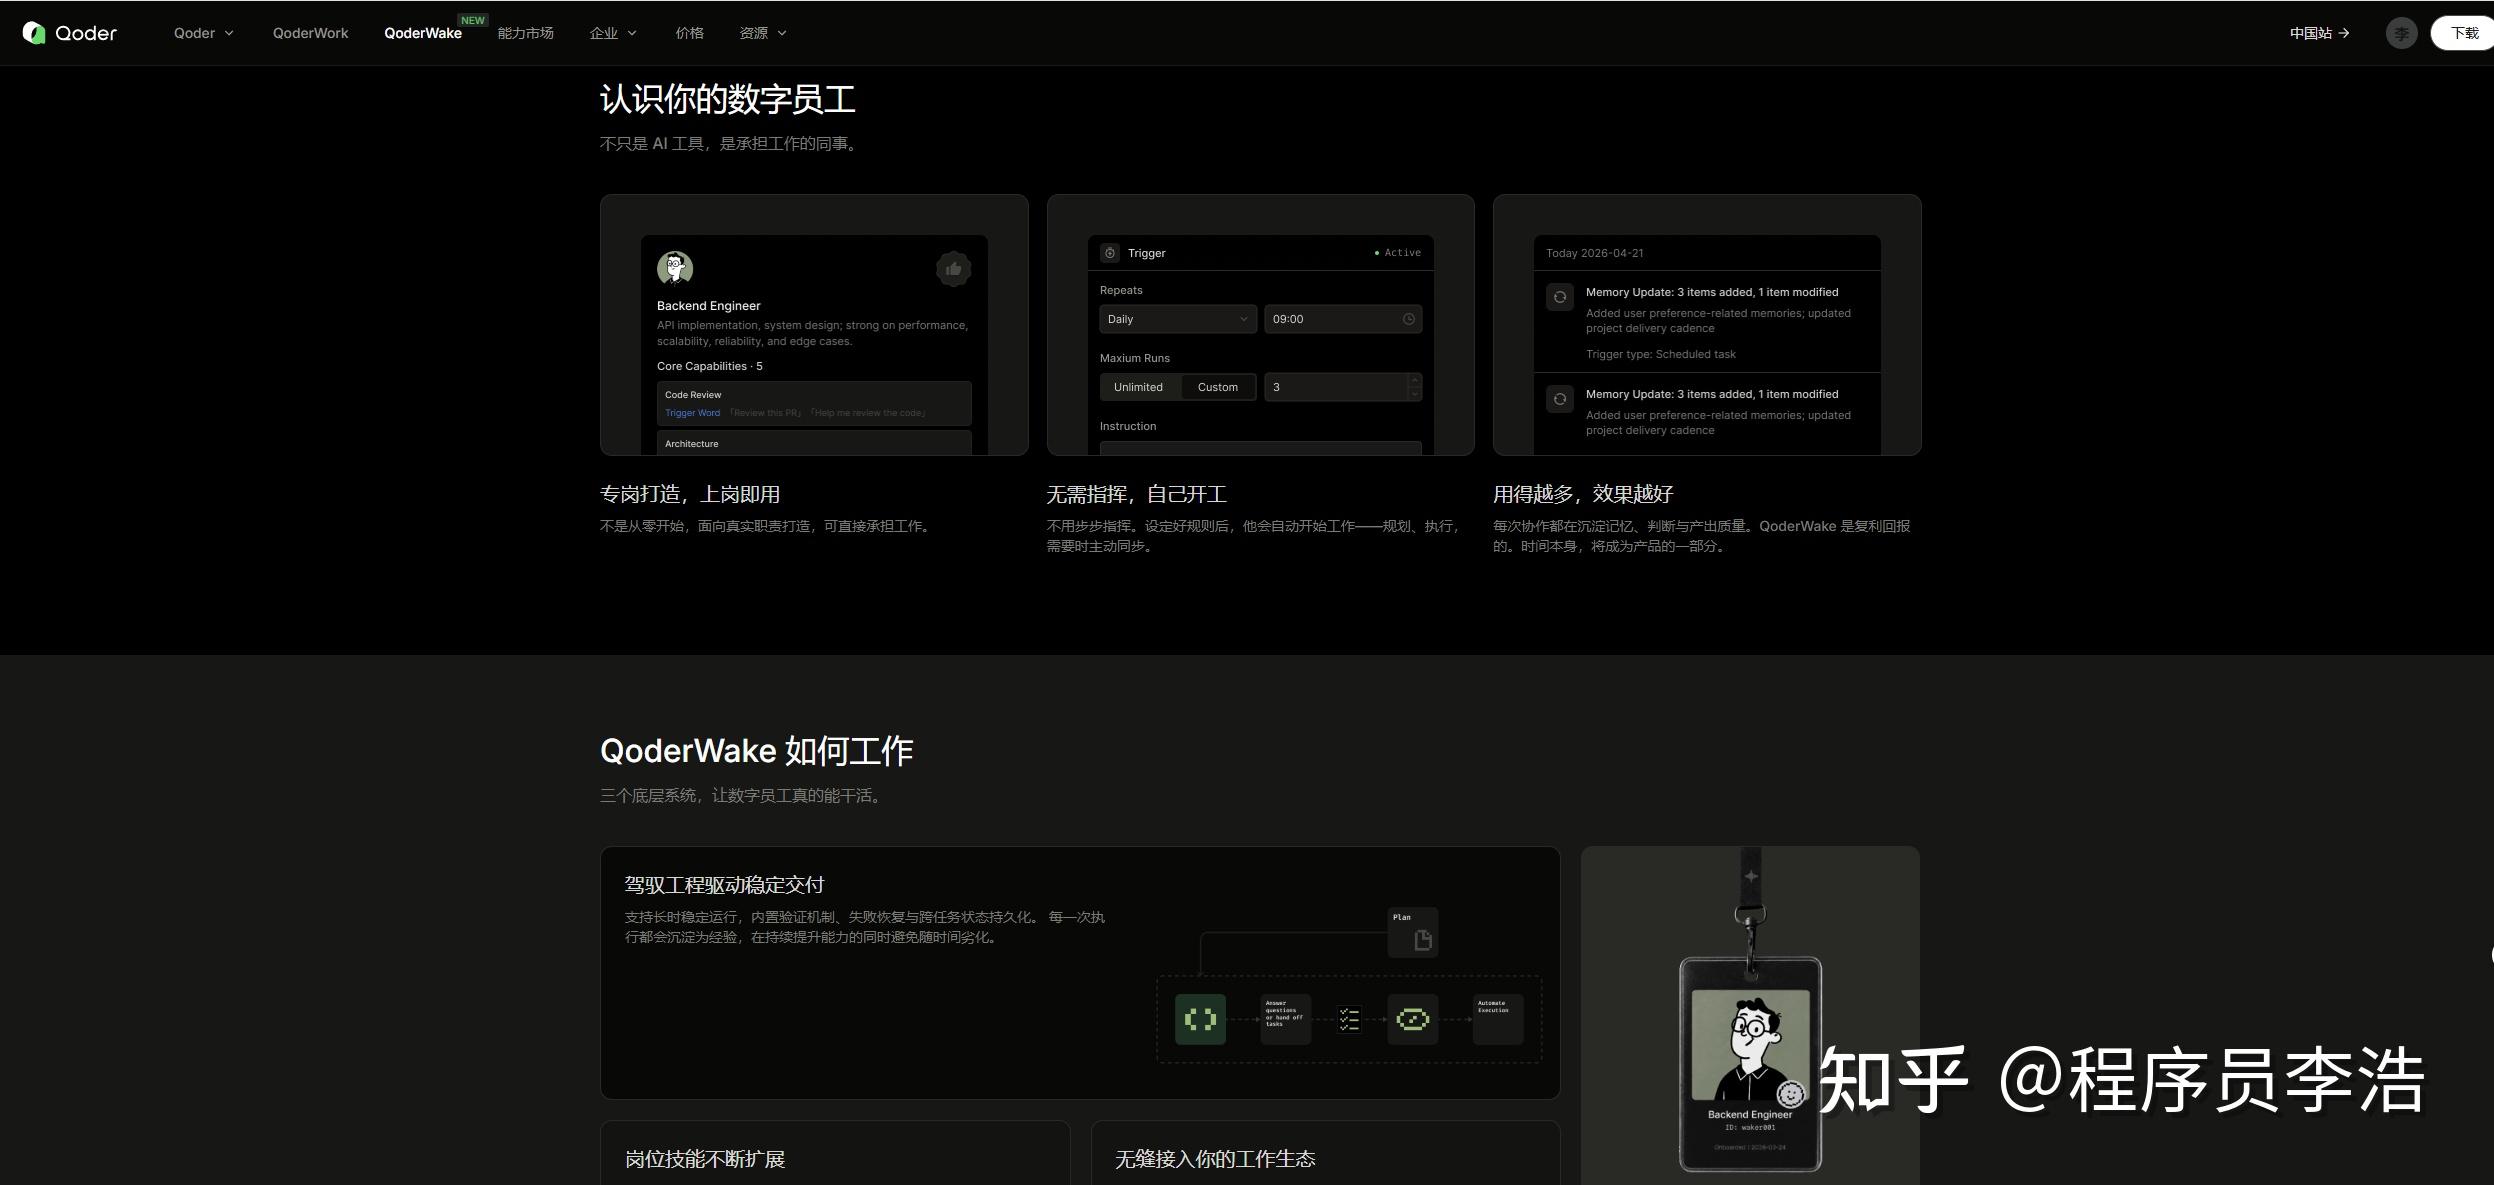
Task: Select the Unlimited maximum runs option
Action: pyautogui.click(x=1138, y=387)
